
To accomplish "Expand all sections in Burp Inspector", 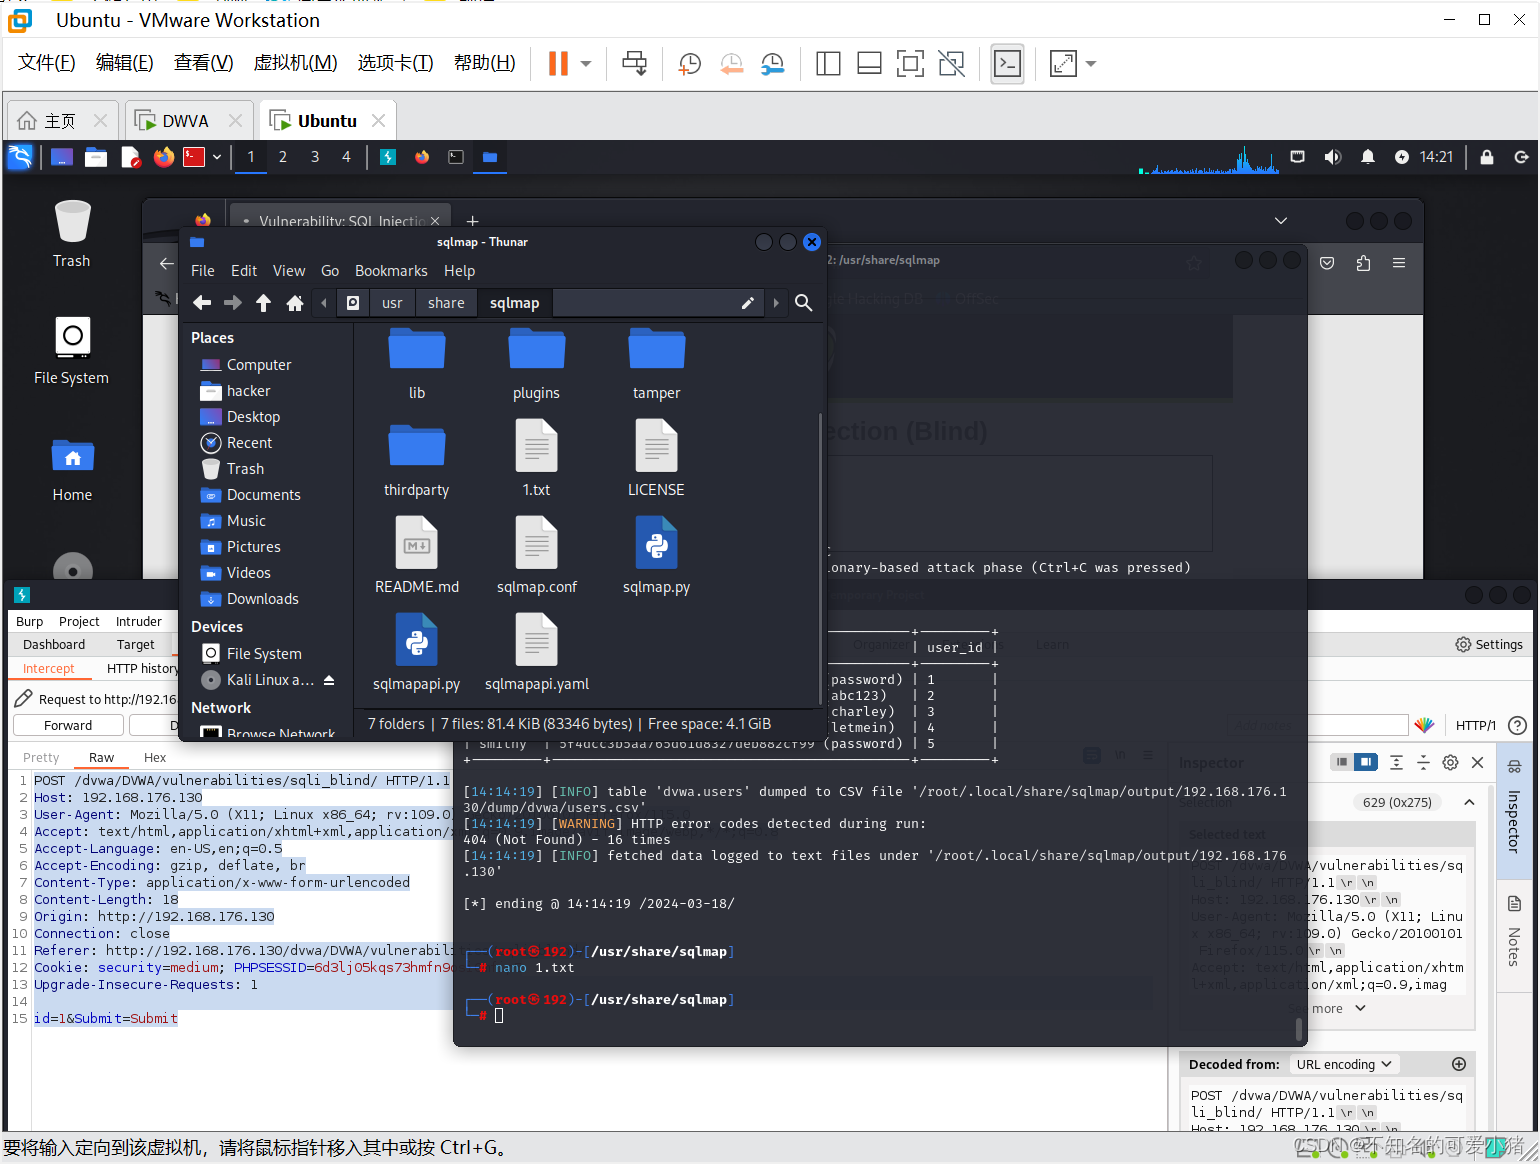I will 1396,762.
